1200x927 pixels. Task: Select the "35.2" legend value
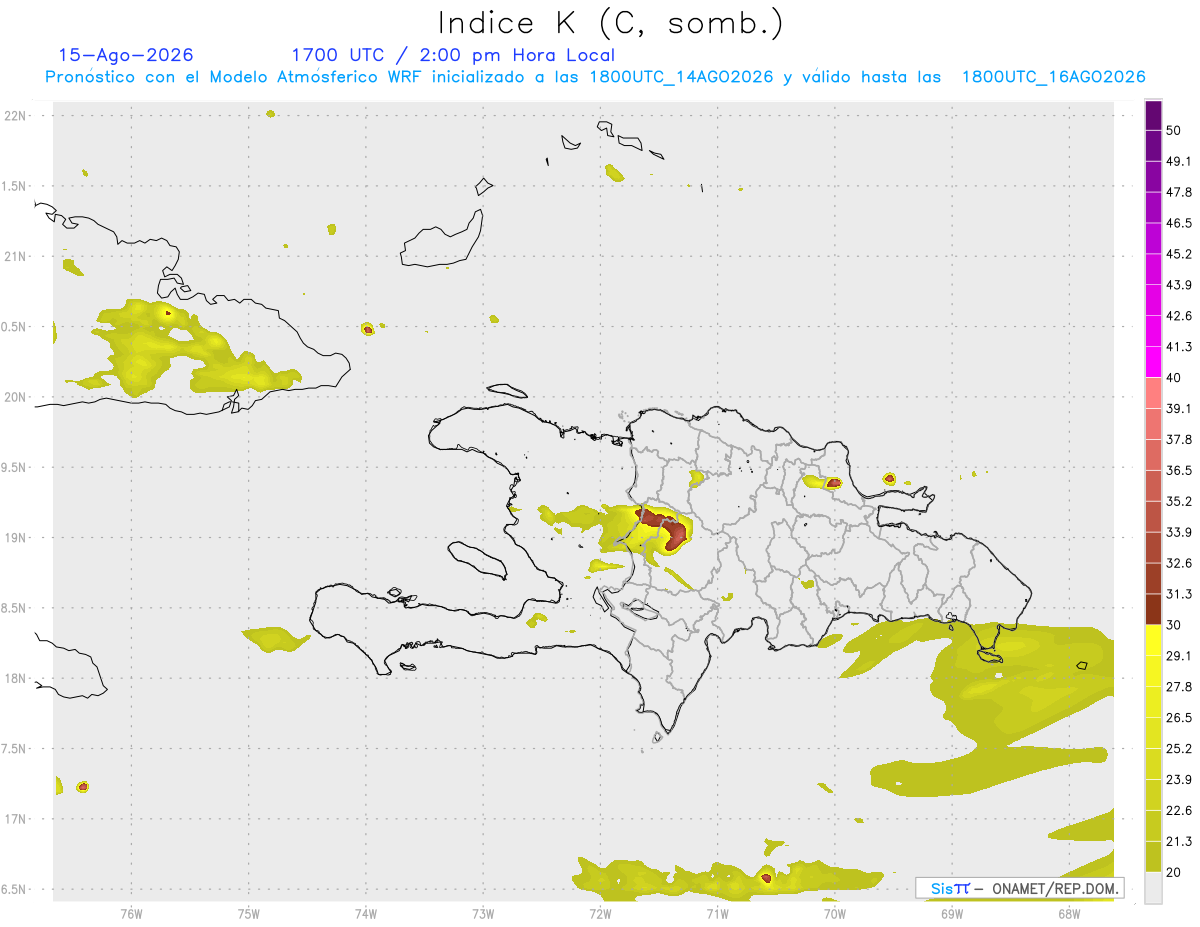click(x=1179, y=501)
